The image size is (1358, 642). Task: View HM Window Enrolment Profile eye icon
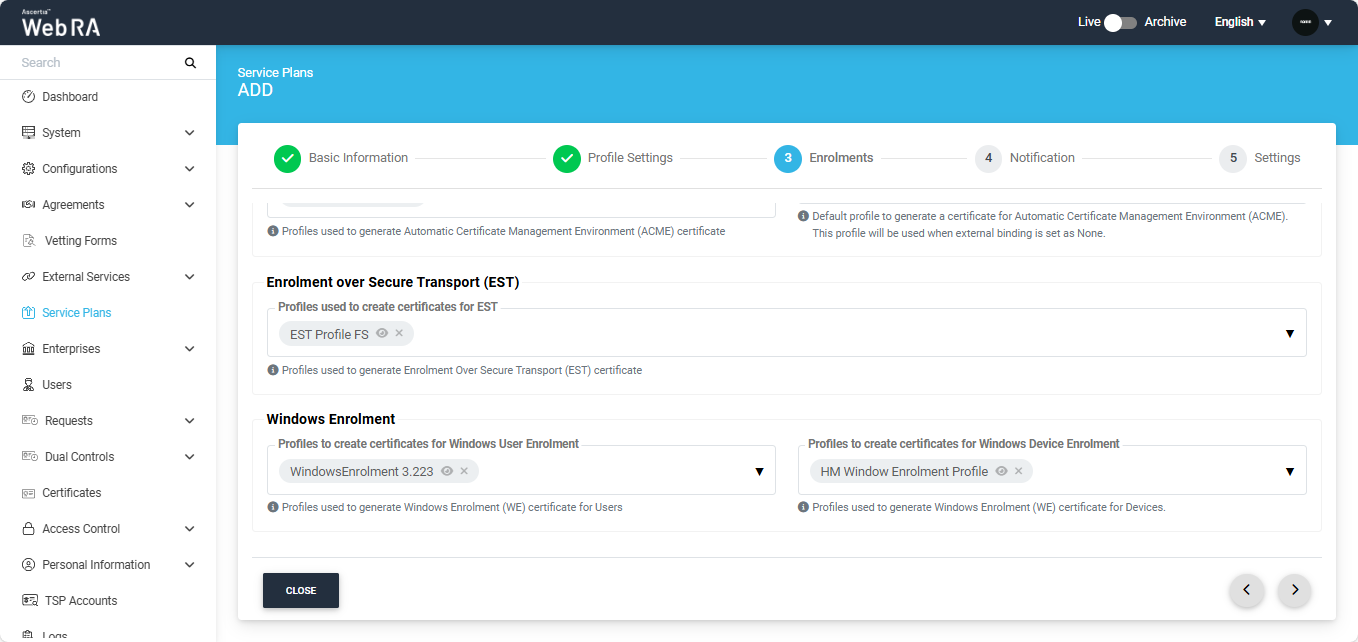pos(1001,470)
